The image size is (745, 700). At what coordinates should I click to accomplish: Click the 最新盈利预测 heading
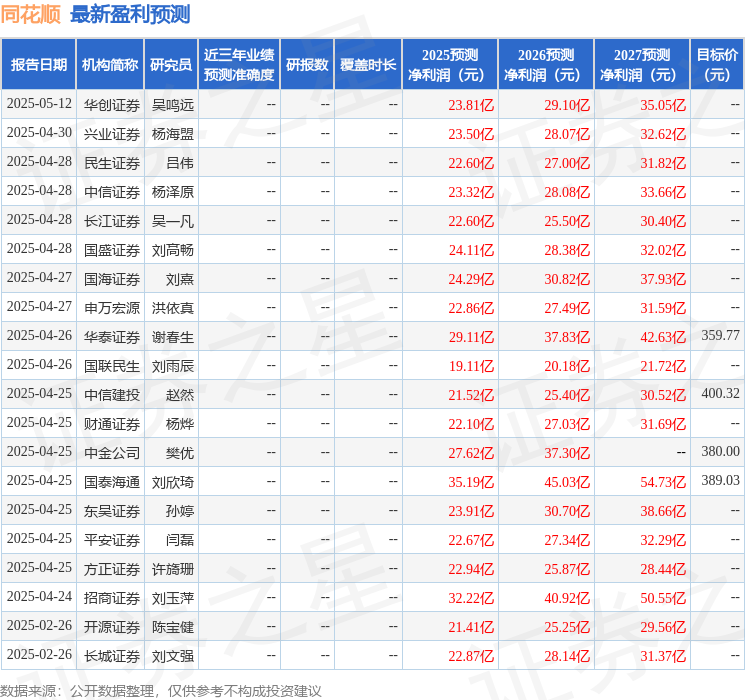tap(130, 14)
